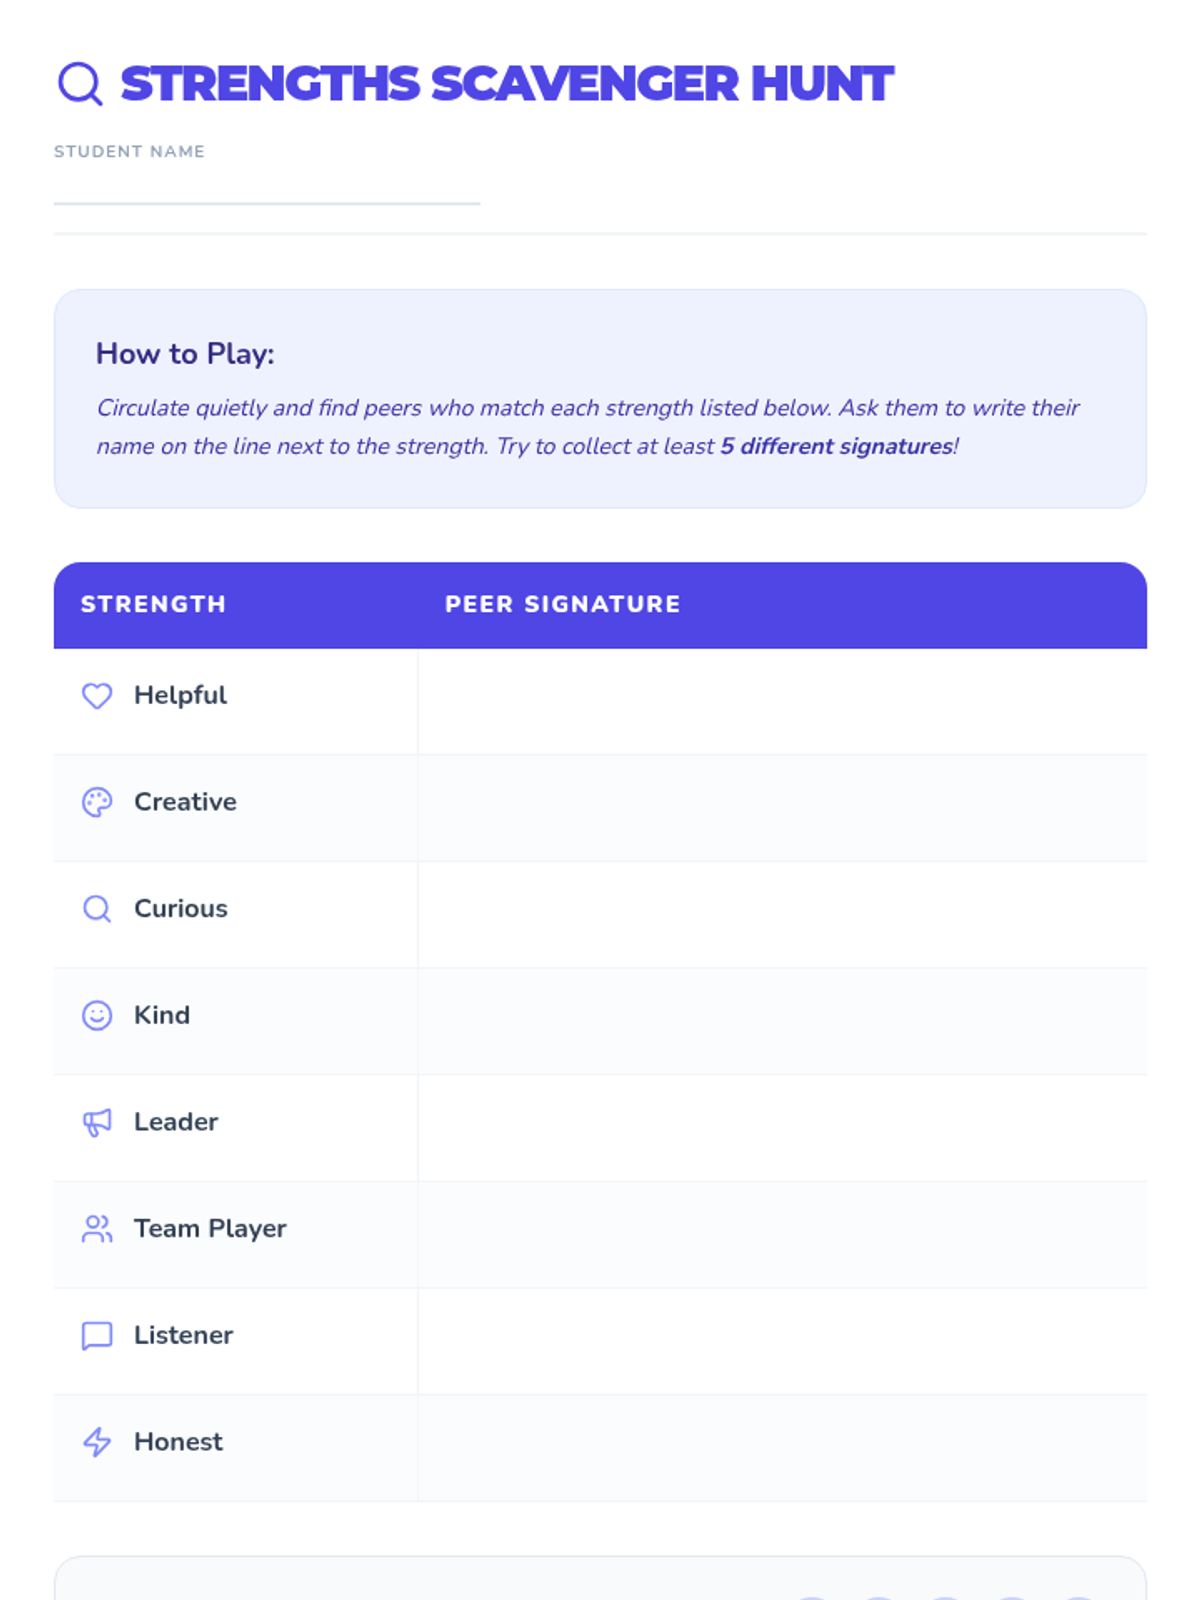Click the Honest peer signature cell
This screenshot has height=1600, width=1200.
[782, 1448]
